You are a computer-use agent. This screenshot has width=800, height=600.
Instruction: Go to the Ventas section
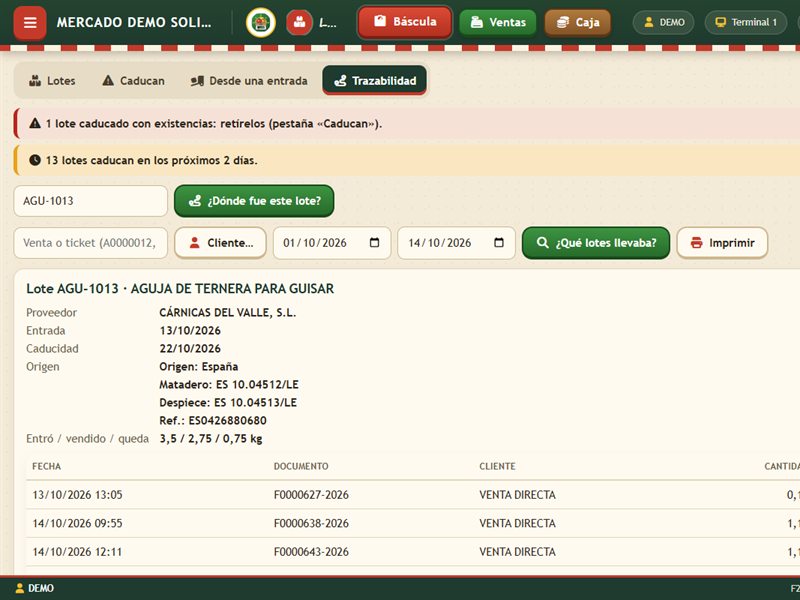click(x=498, y=22)
